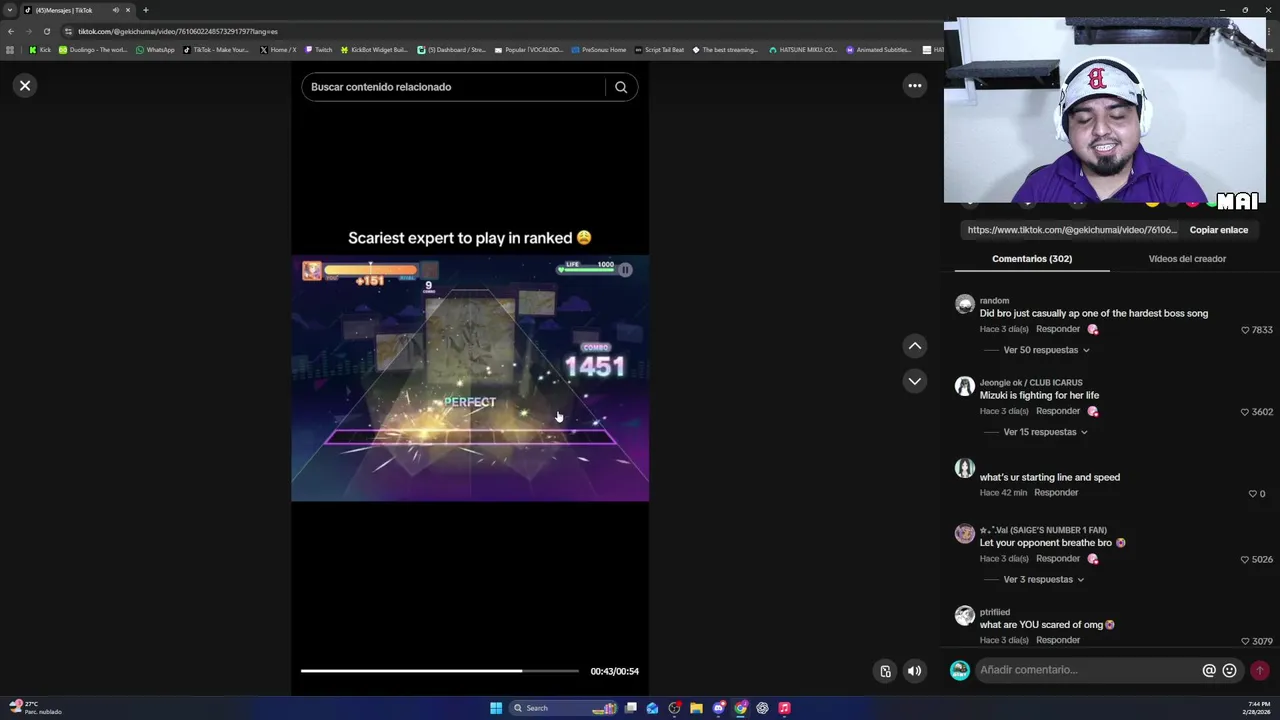Click the search magnifier in related content bar
Image resolution: width=1280 pixels, height=720 pixels.
point(621,87)
